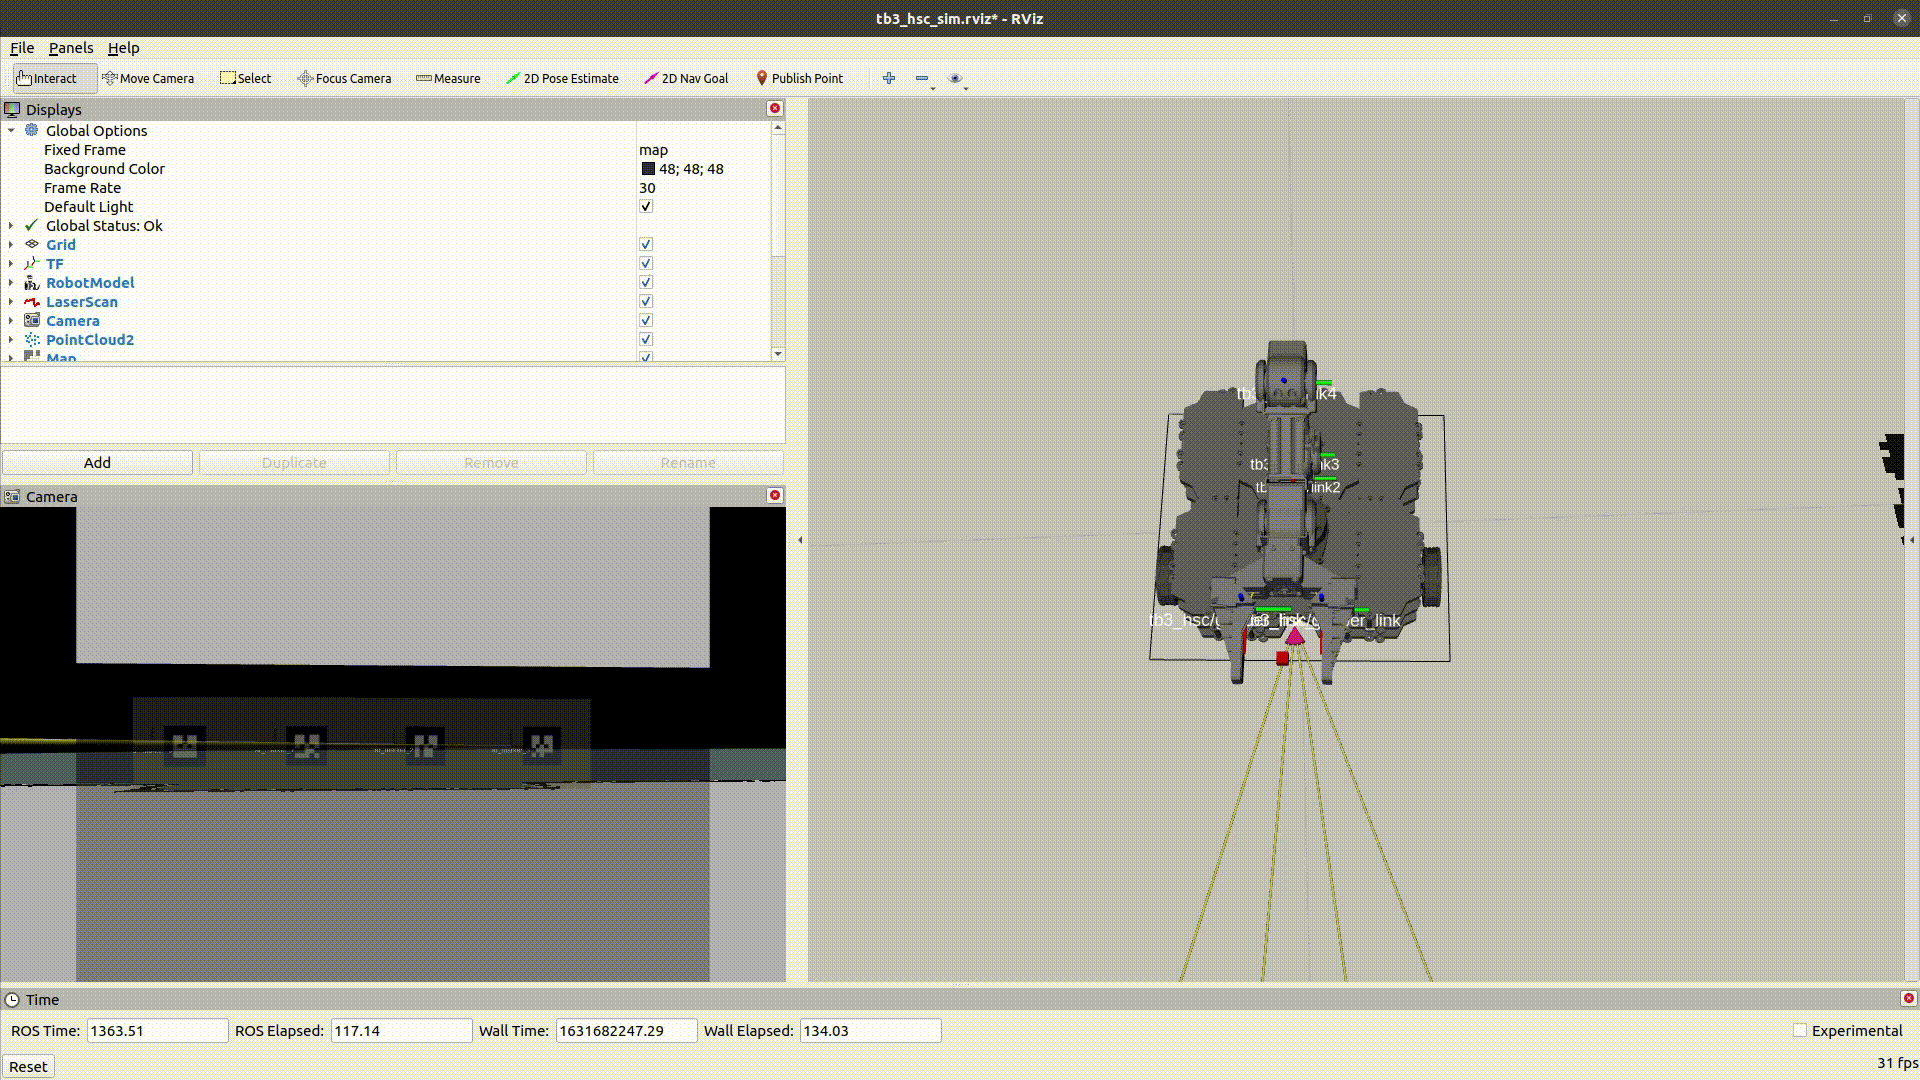Activate the Focus Camera tool
This screenshot has width=1920, height=1080.
(344, 78)
